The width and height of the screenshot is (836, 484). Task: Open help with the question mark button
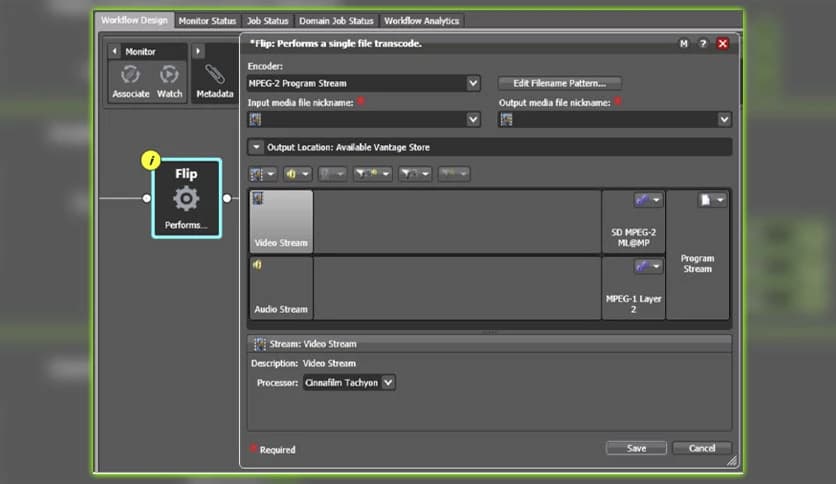tap(703, 44)
